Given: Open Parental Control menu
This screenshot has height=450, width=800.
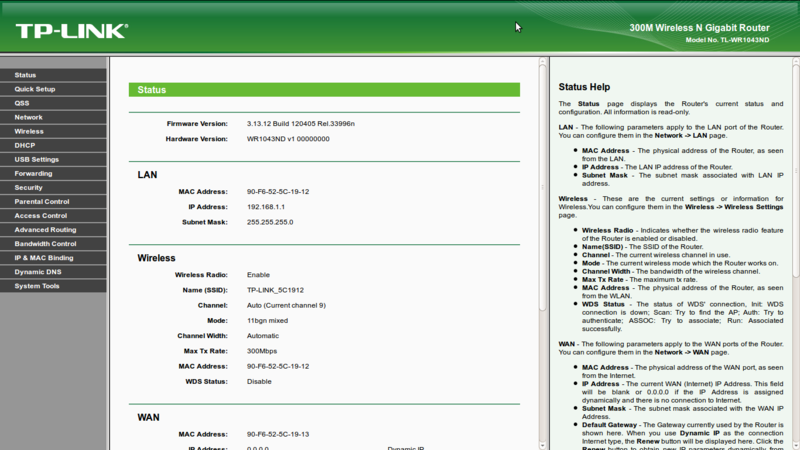Looking at the screenshot, I should coord(53,202).
